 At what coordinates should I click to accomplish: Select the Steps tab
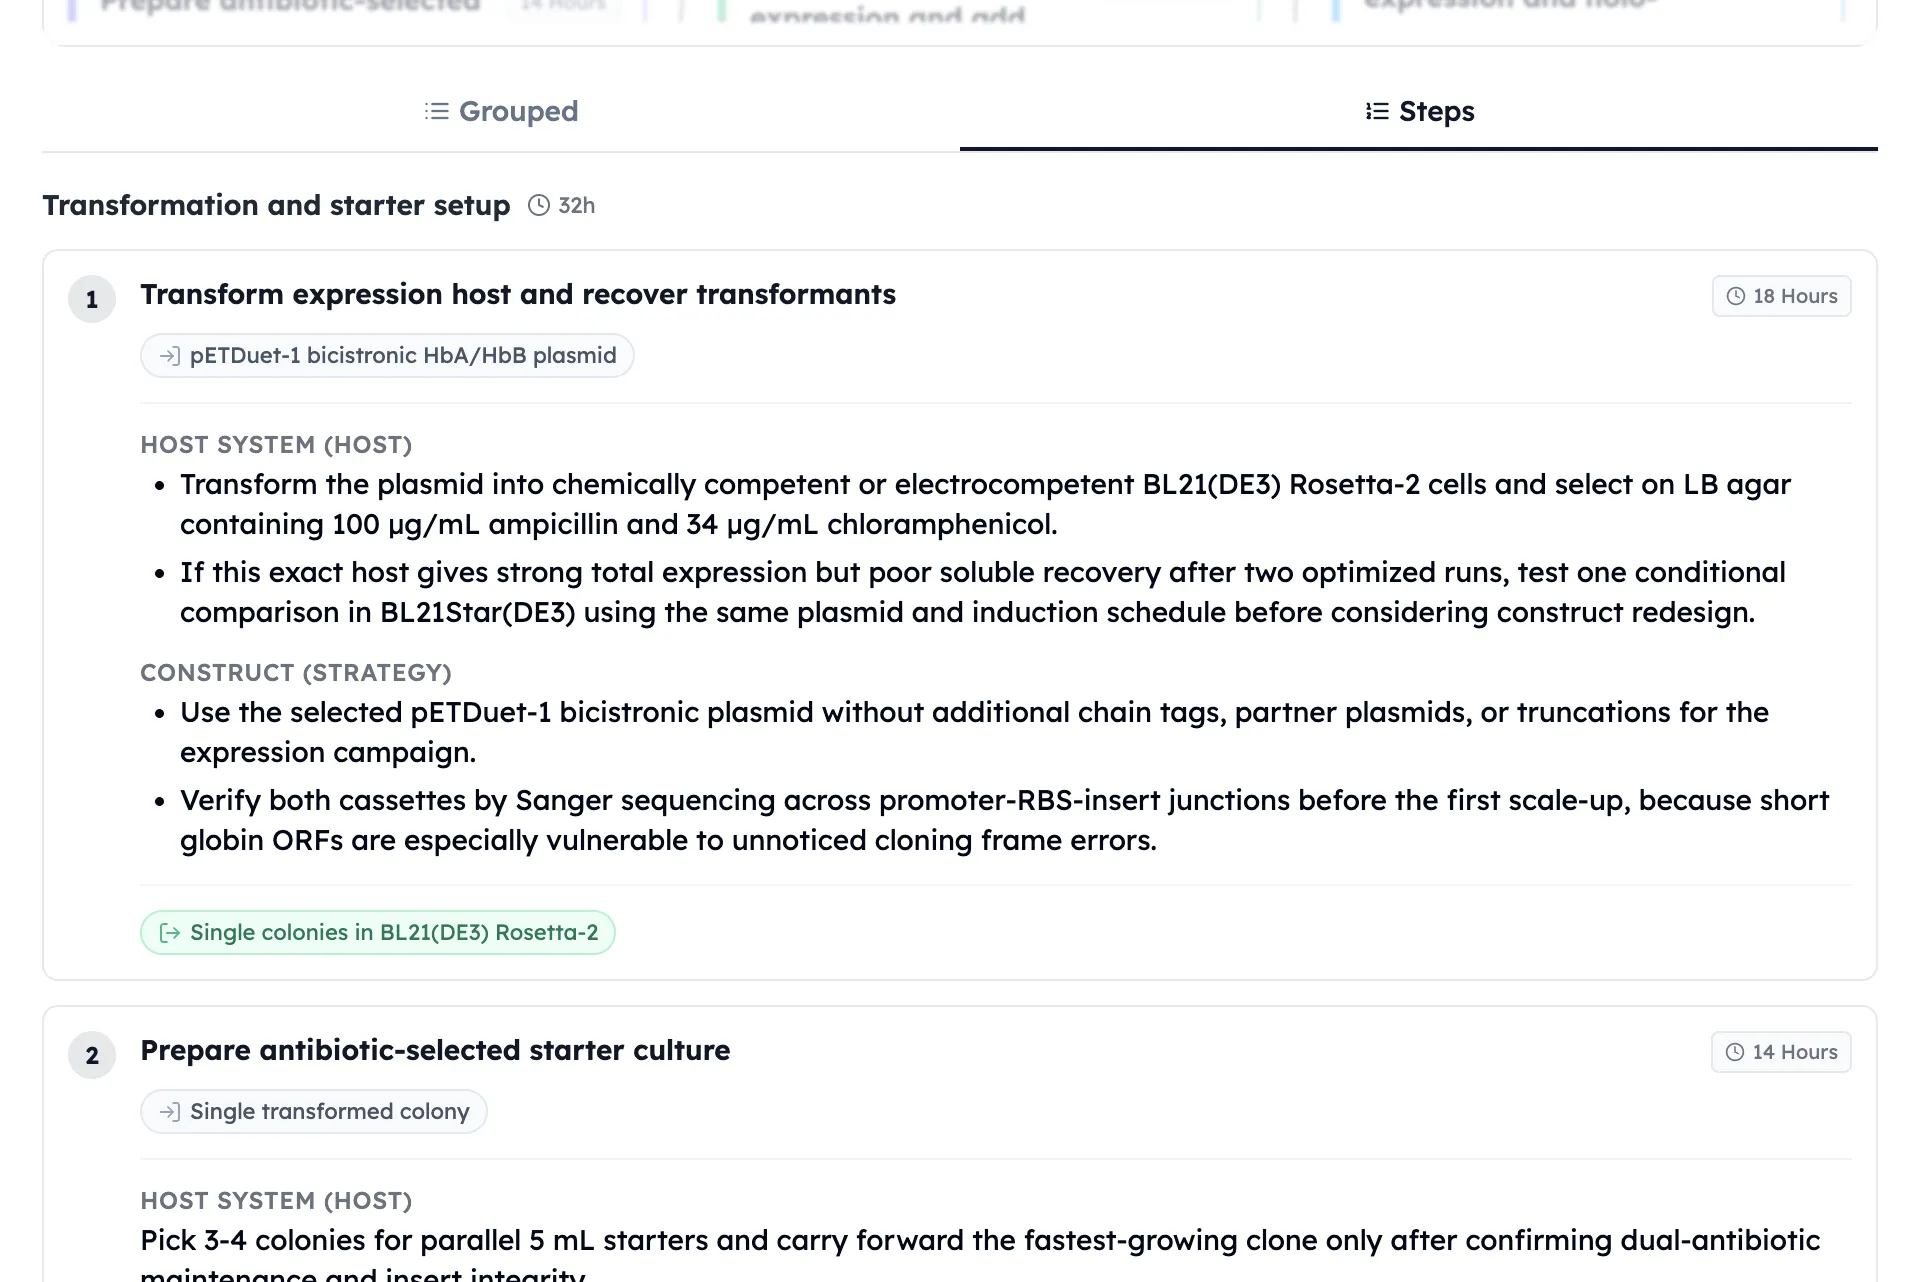click(x=1419, y=111)
